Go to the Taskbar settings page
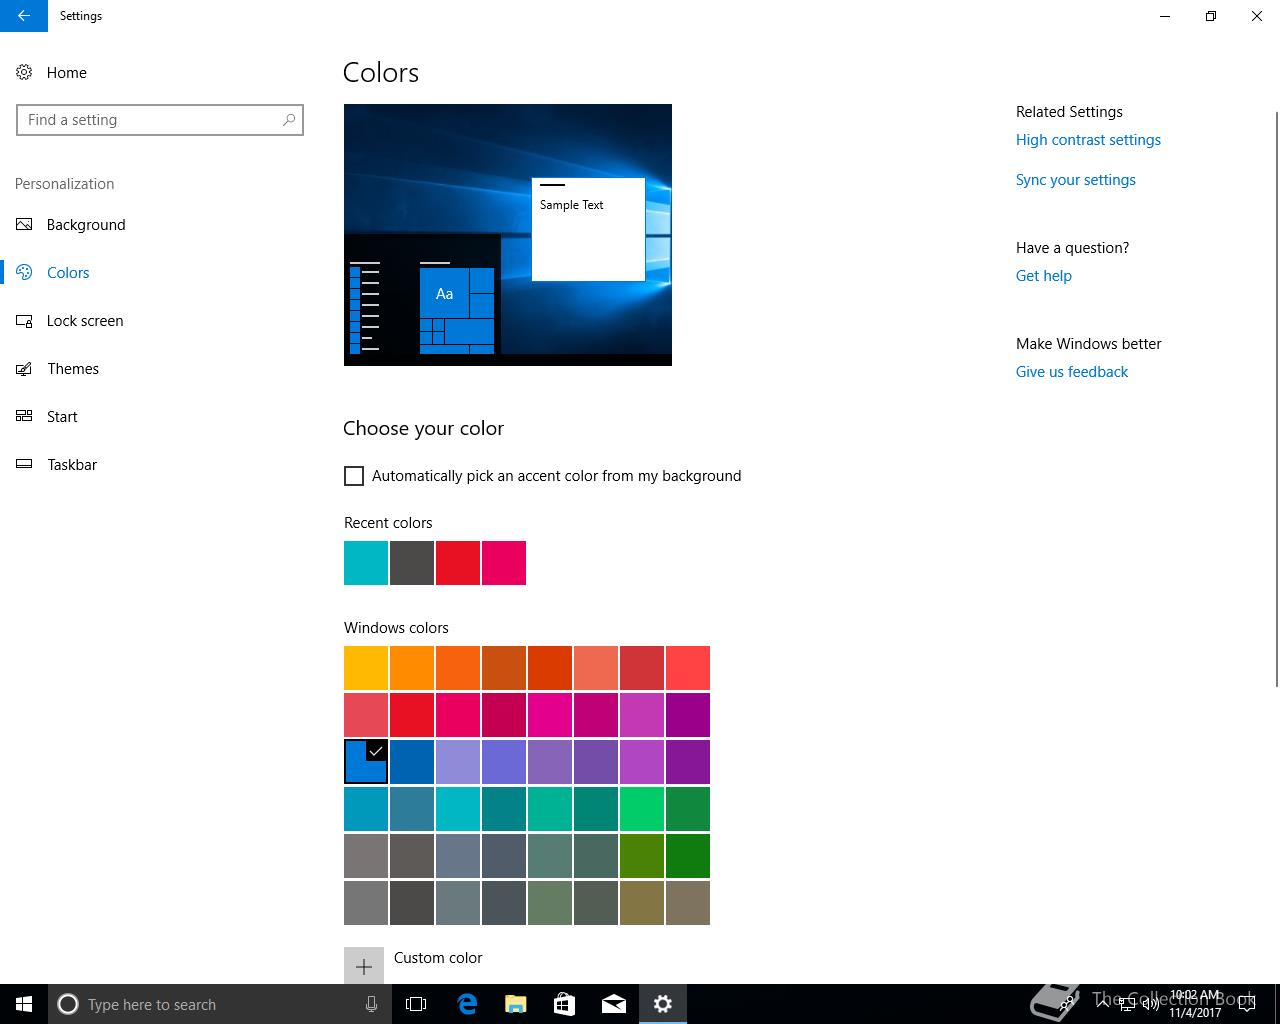1280x1024 pixels. point(72,465)
